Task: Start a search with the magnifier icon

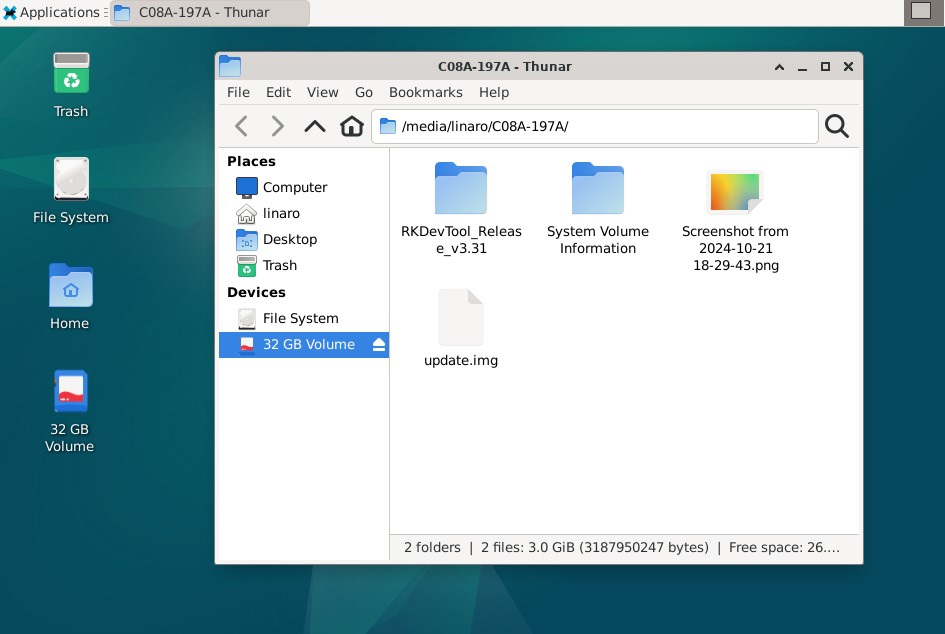Action: [x=836, y=125]
